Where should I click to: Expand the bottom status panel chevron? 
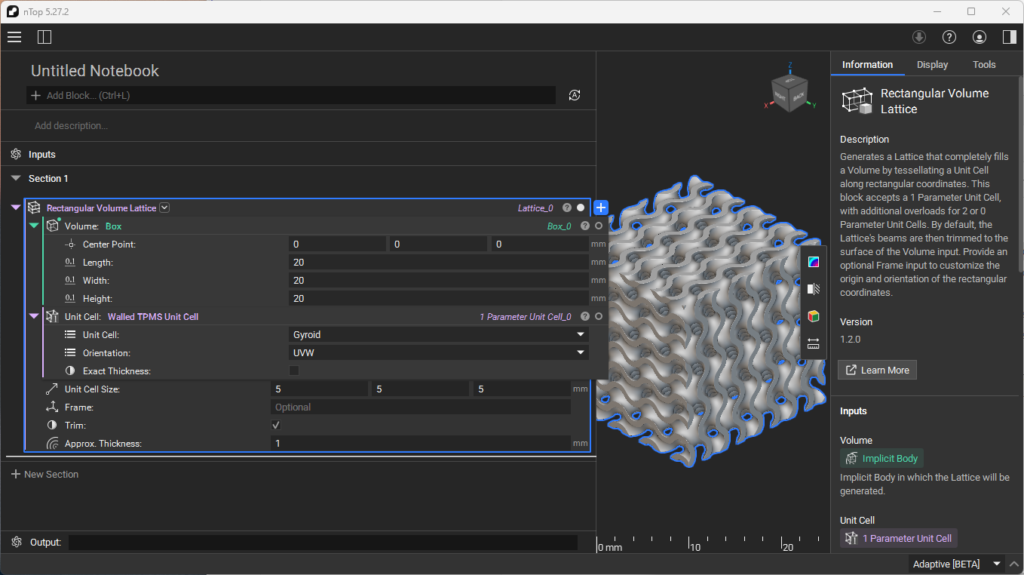[1014, 564]
